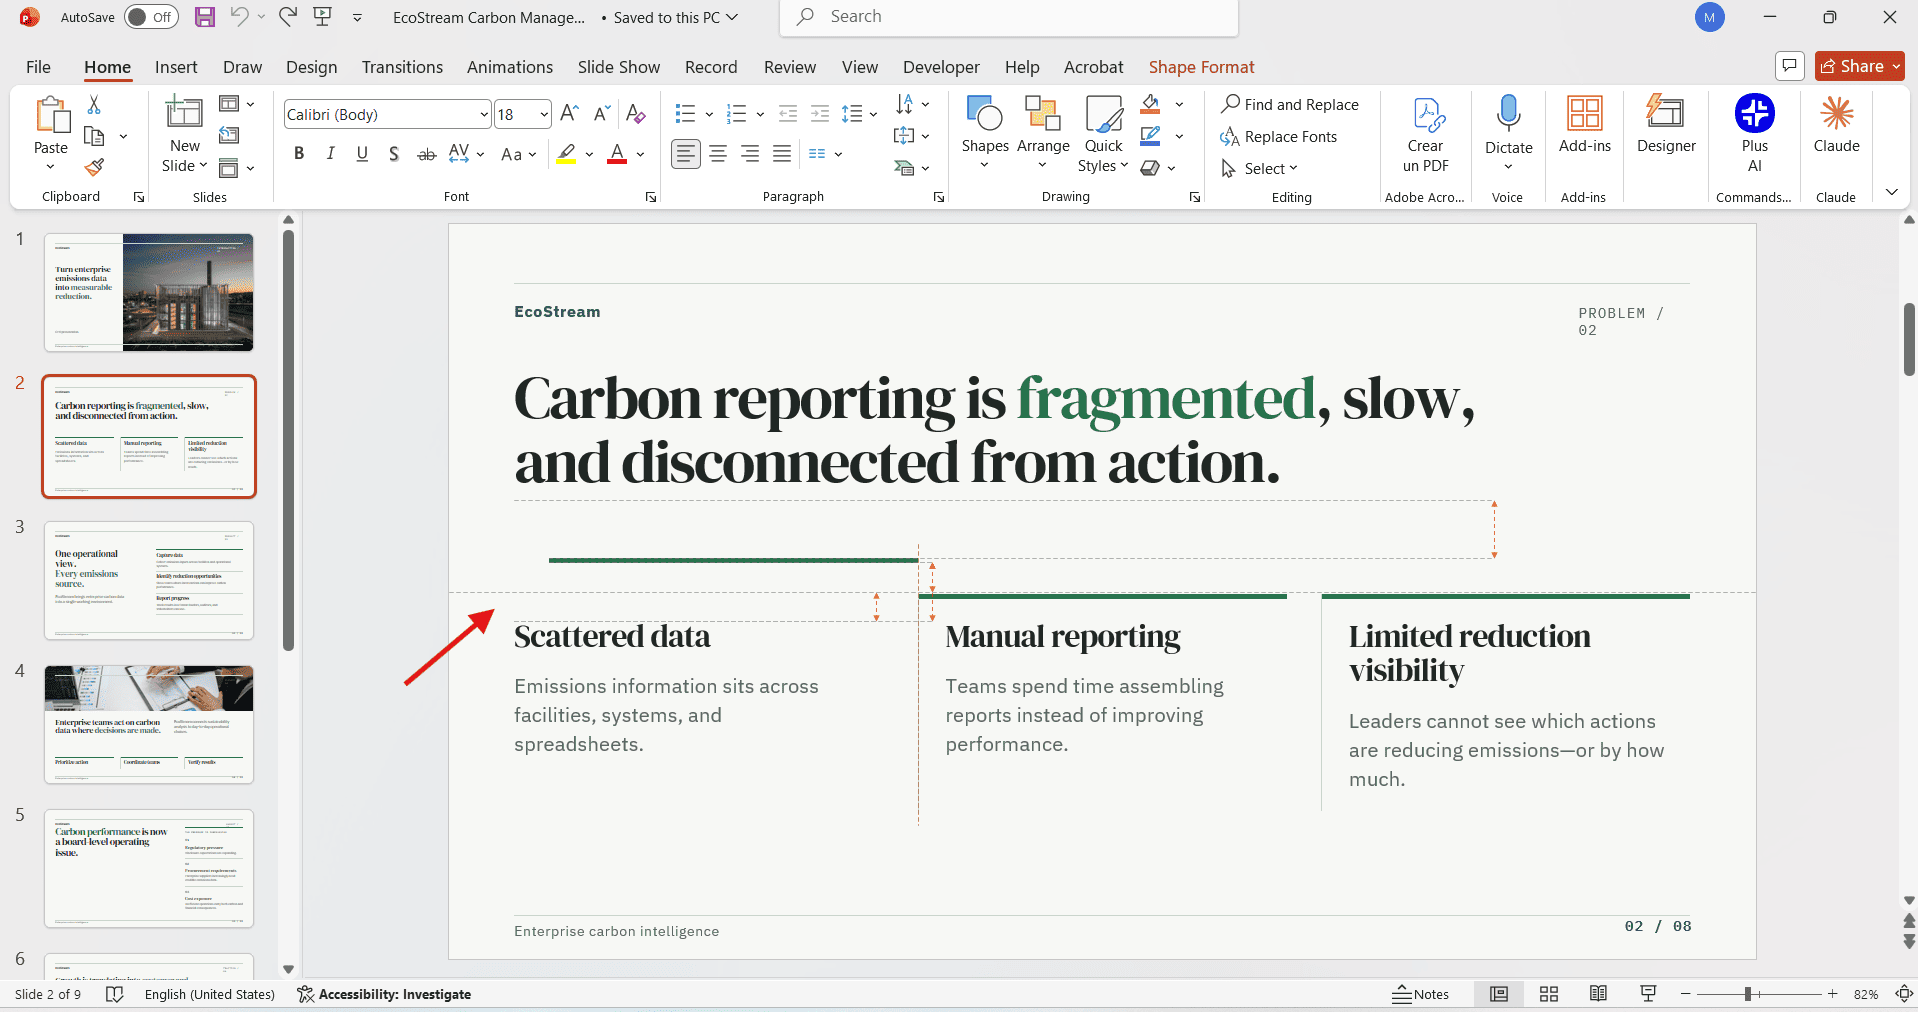Click the Cut scissors icon
Screen dimensions: 1918x1012
(94, 104)
